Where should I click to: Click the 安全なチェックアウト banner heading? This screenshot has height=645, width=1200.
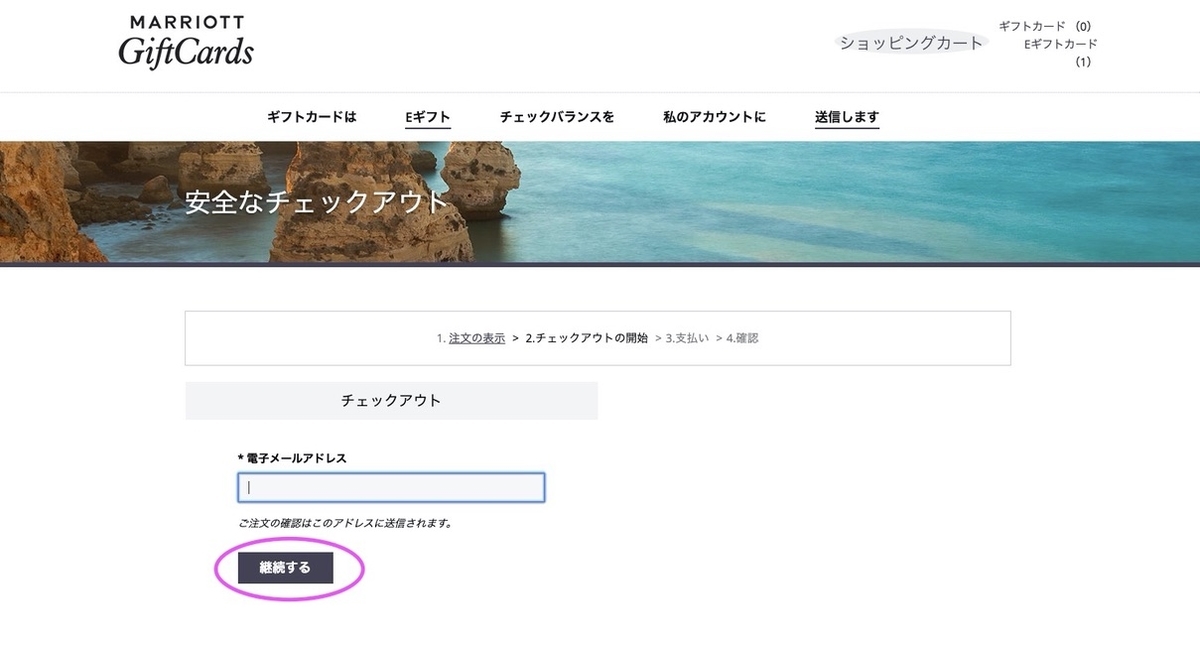point(317,202)
